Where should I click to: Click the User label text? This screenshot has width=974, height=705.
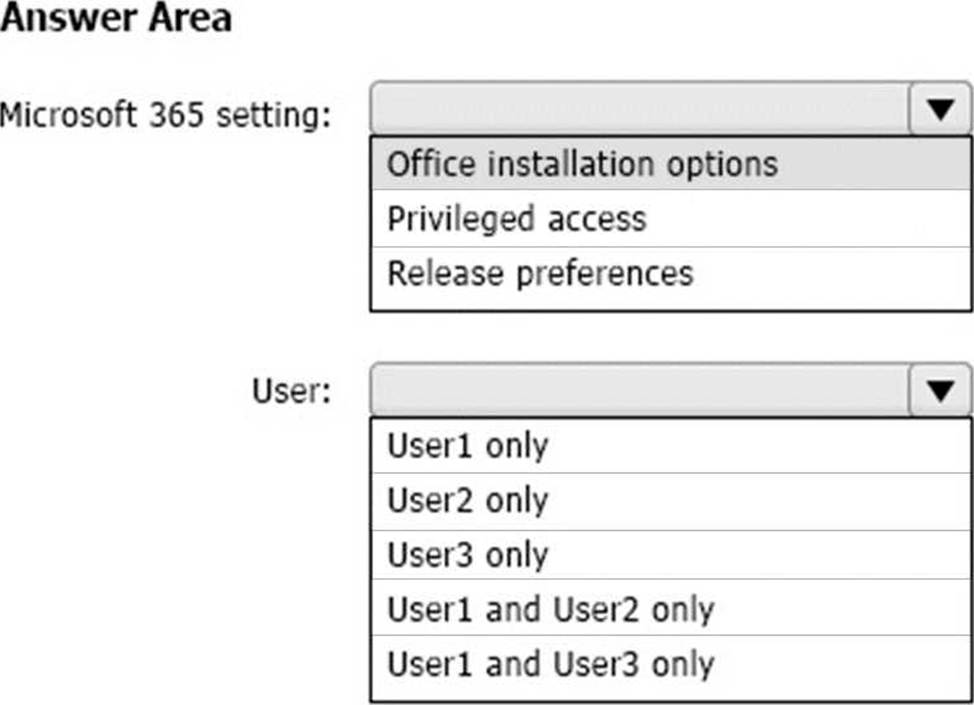tap(291, 391)
